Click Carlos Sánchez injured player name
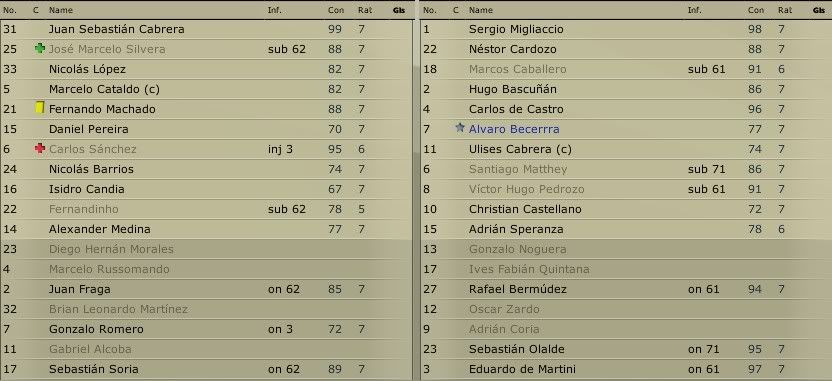Screen dimensions: 832x381 pyautogui.click(x=92, y=149)
